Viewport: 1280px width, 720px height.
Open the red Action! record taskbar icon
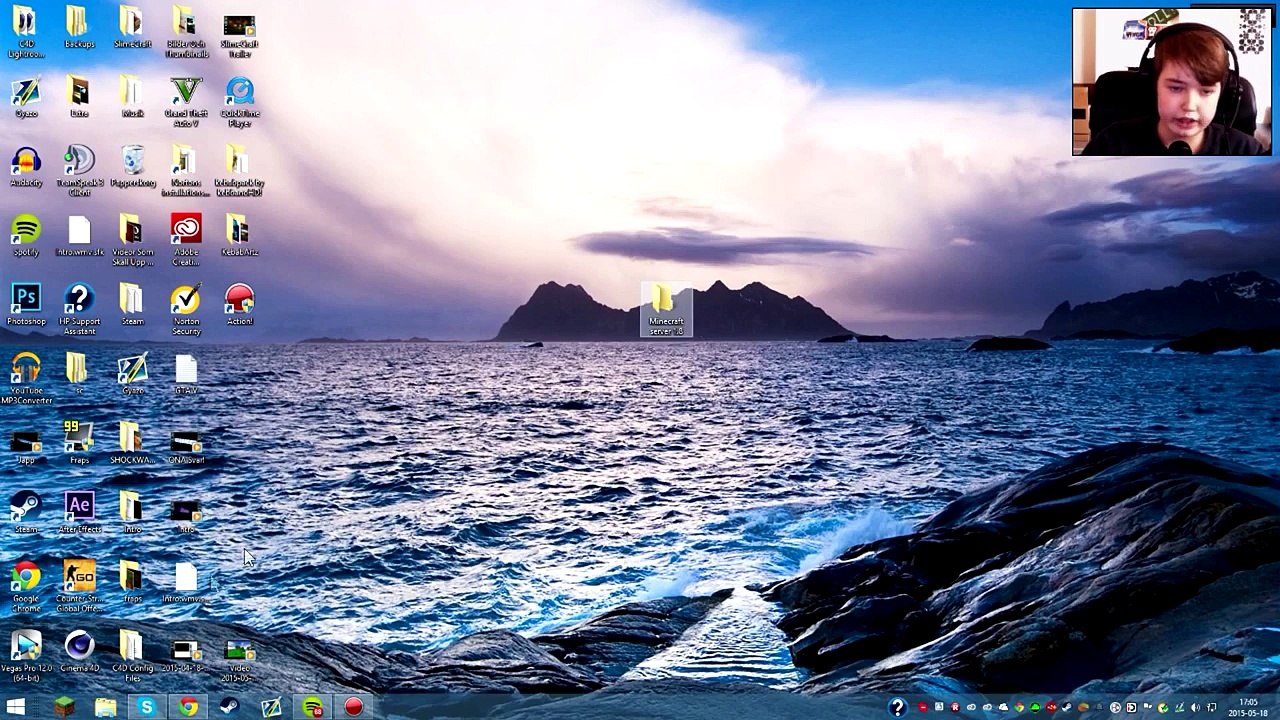353,707
